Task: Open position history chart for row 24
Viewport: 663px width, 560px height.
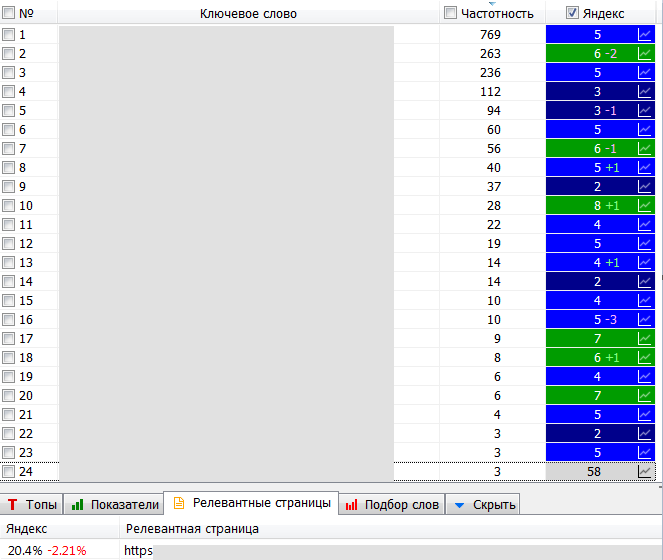Action: point(644,472)
